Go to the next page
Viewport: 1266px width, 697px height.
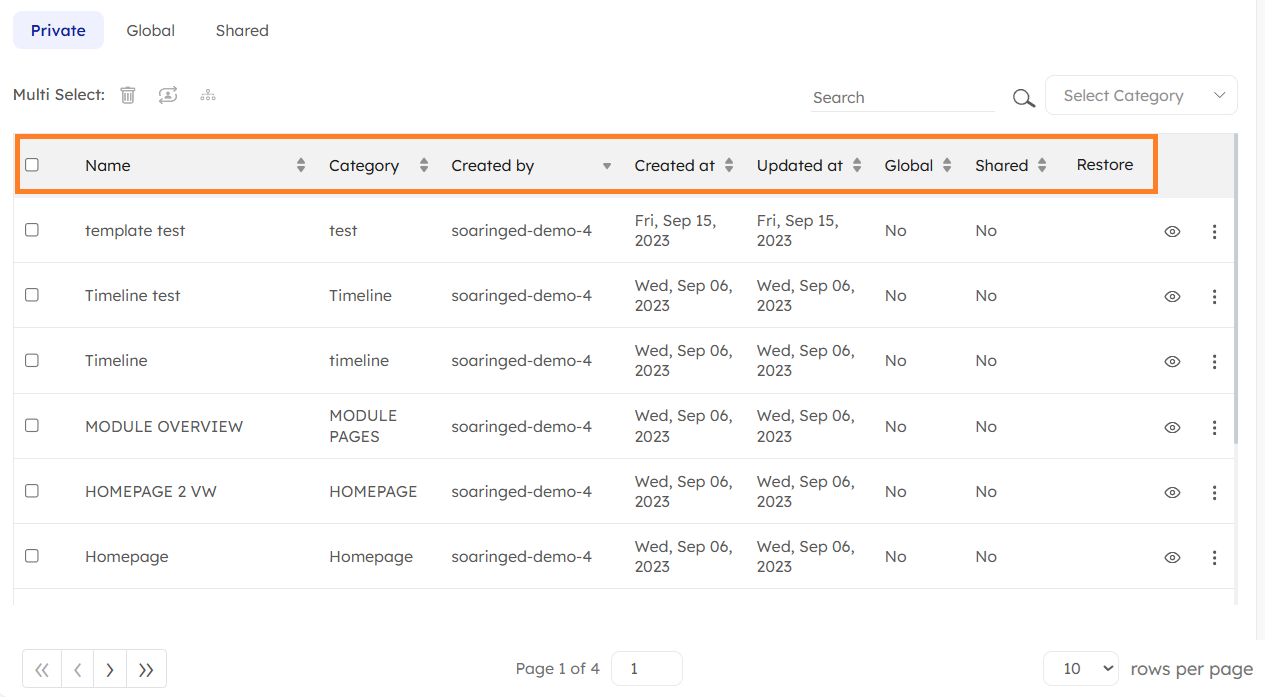pos(110,669)
